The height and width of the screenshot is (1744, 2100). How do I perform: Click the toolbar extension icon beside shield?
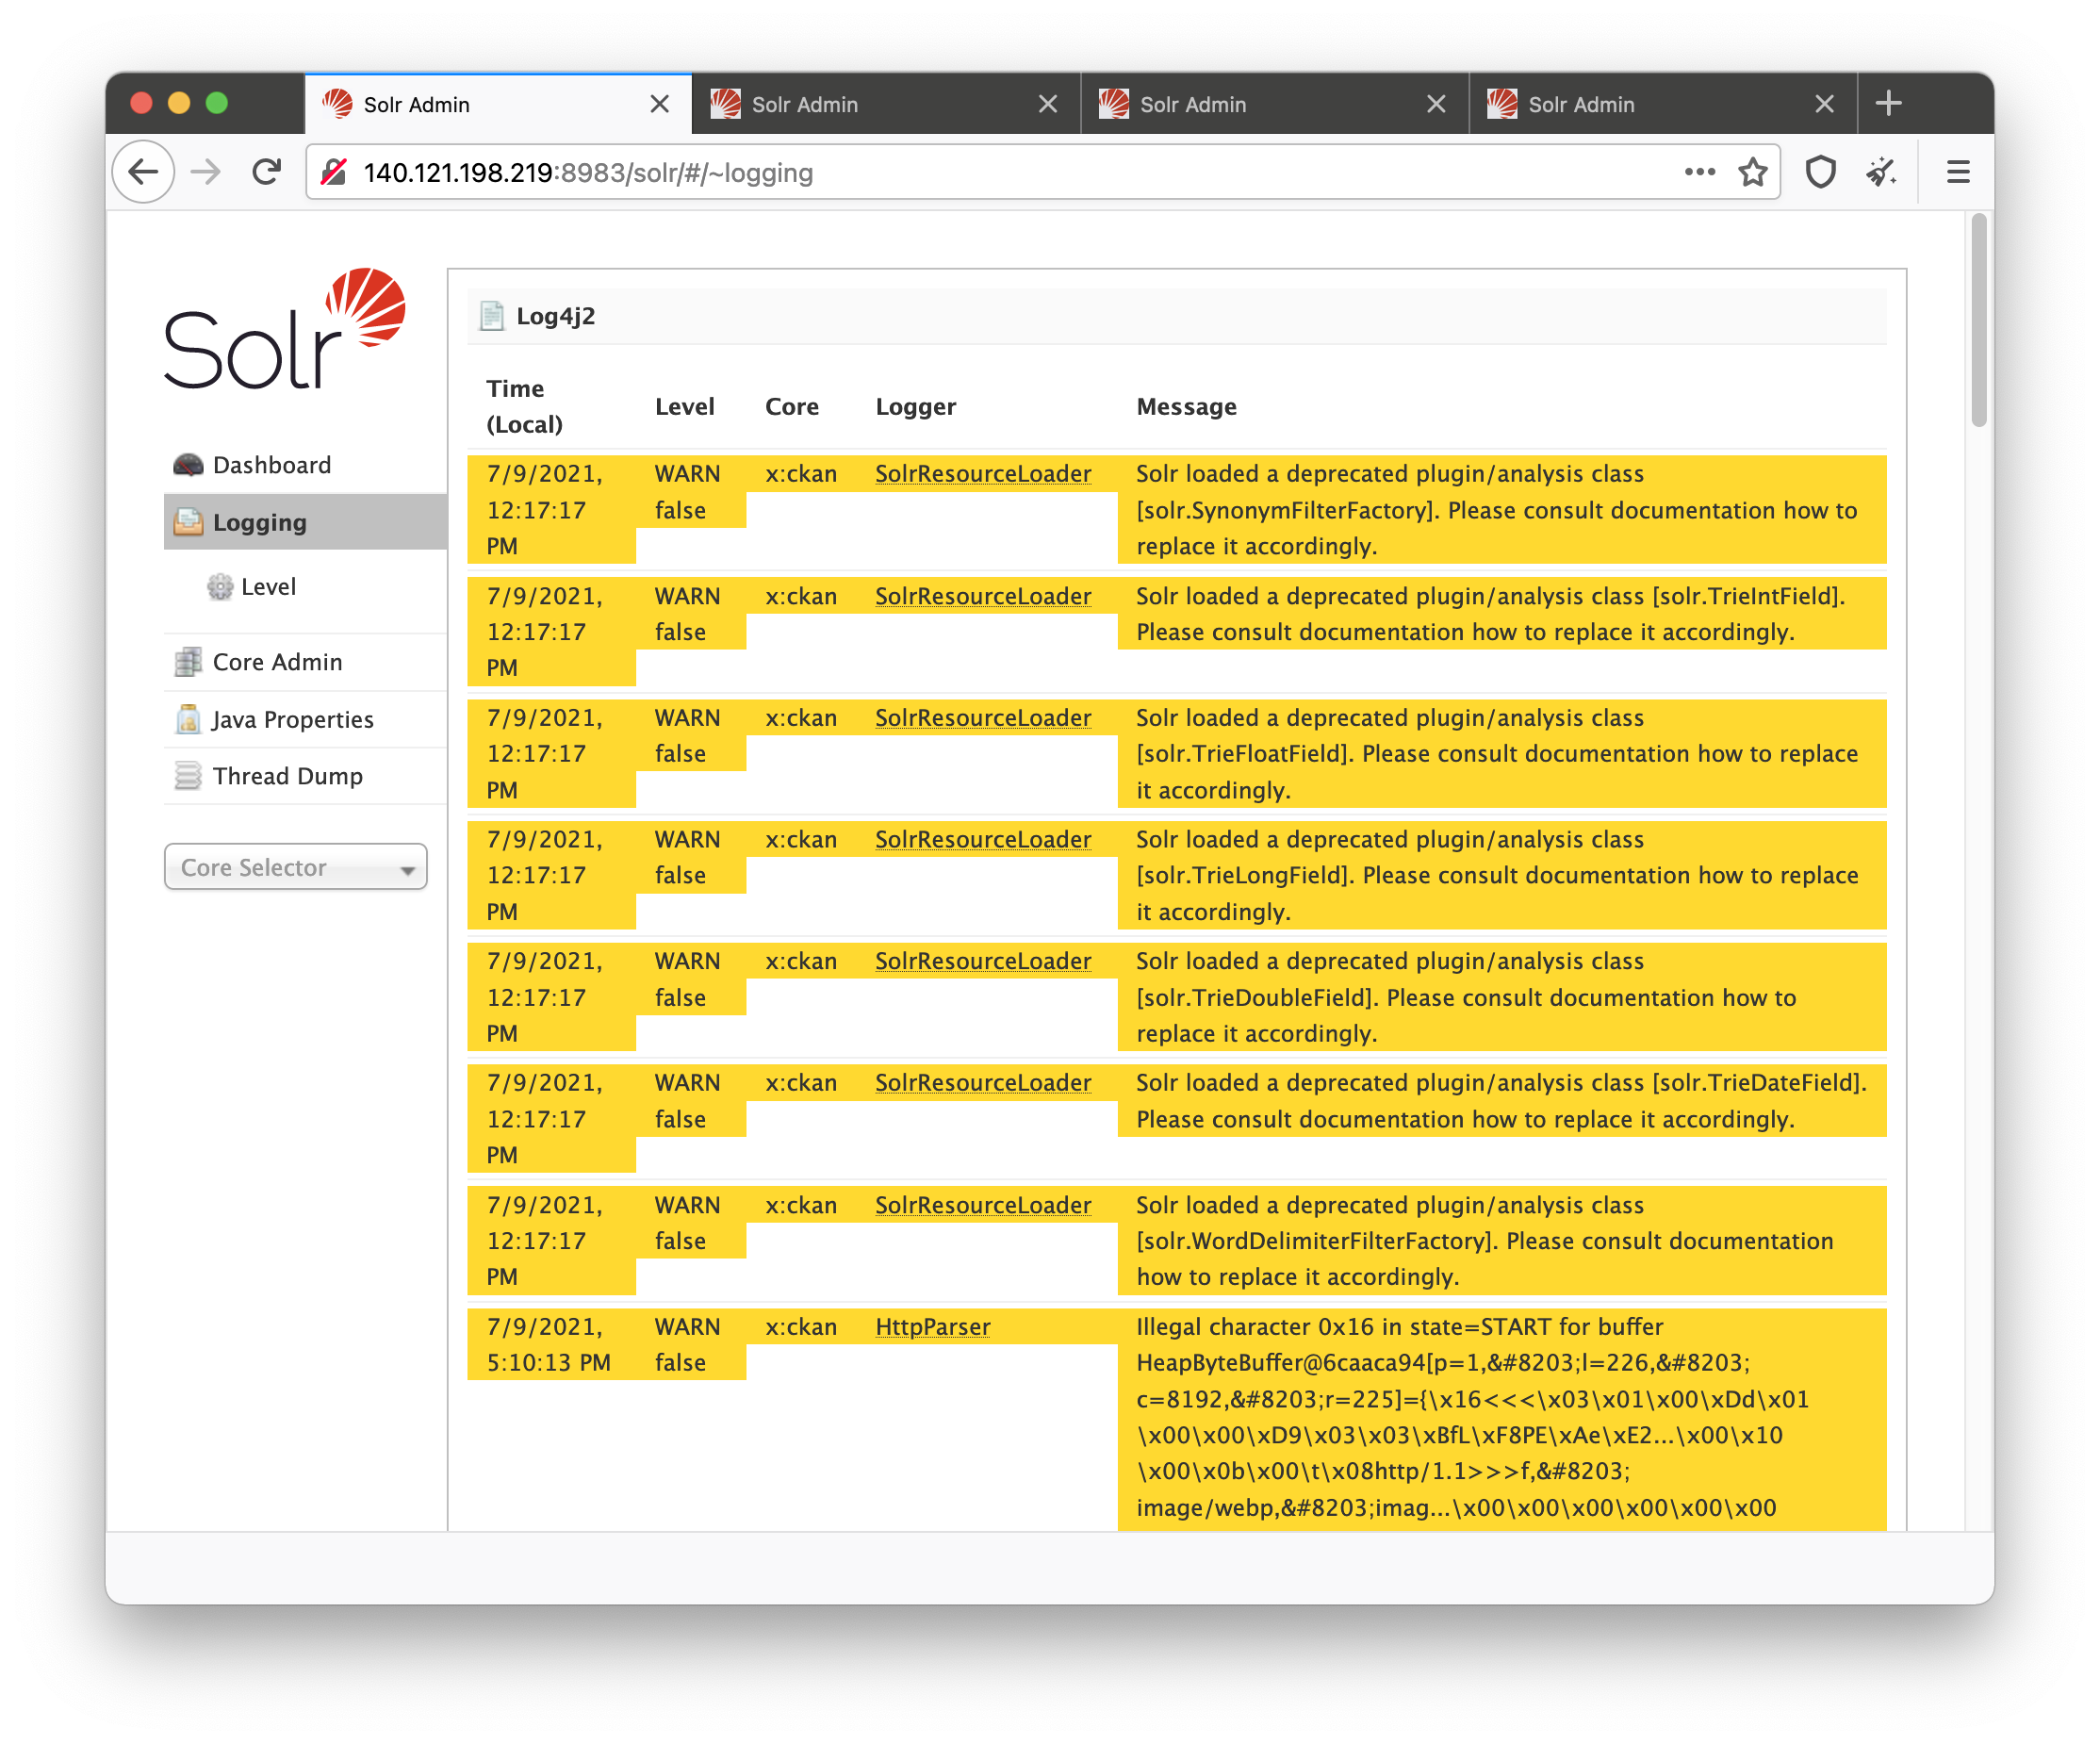click(x=1881, y=172)
